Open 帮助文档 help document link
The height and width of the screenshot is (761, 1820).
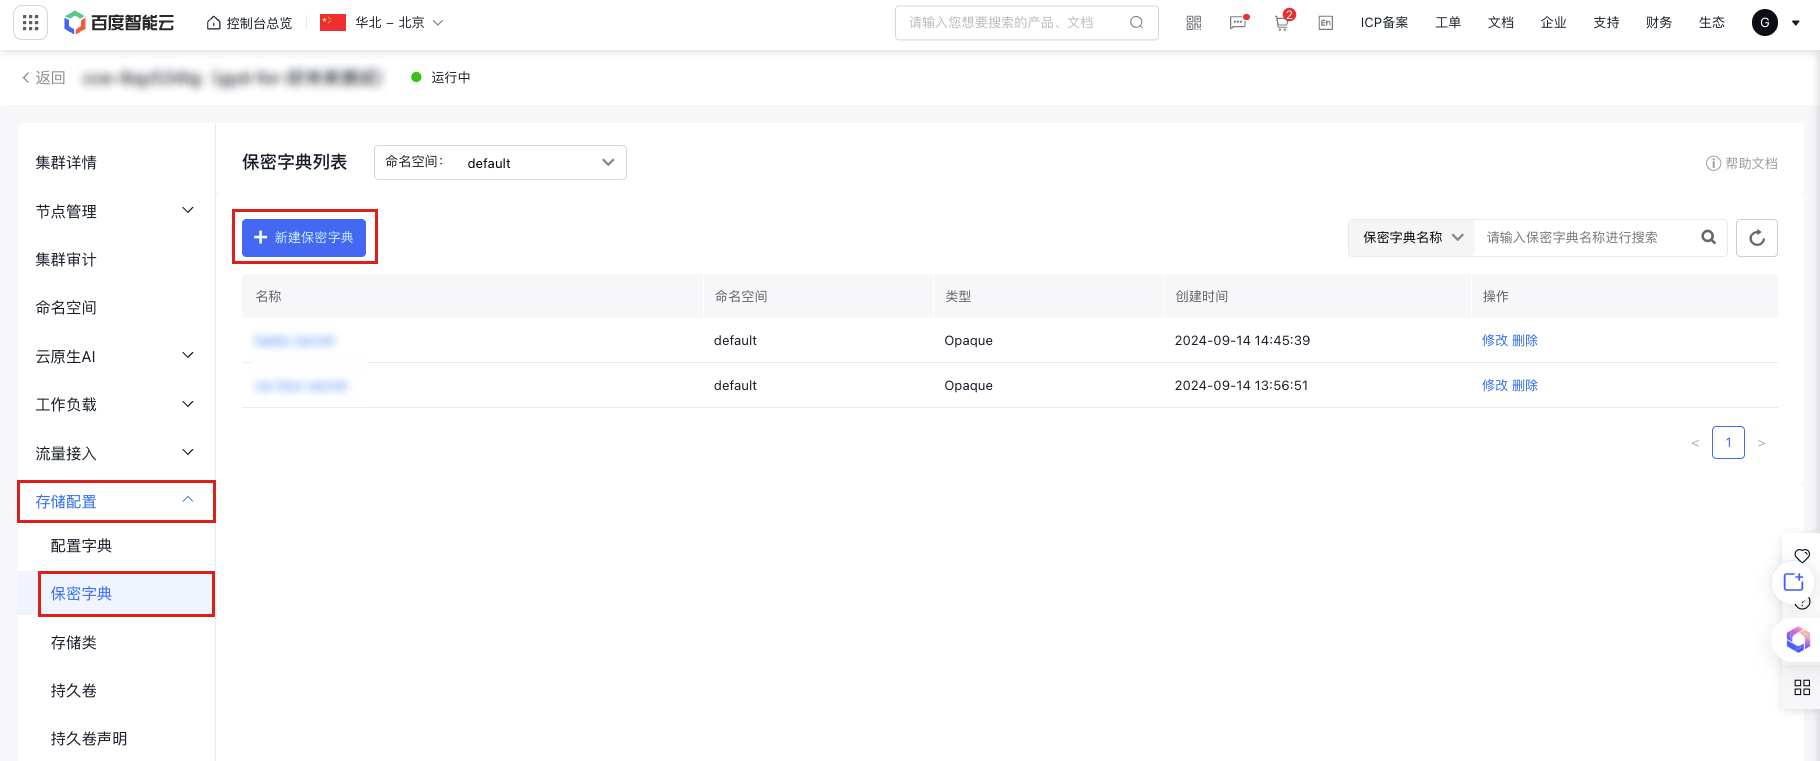[x=1742, y=163]
